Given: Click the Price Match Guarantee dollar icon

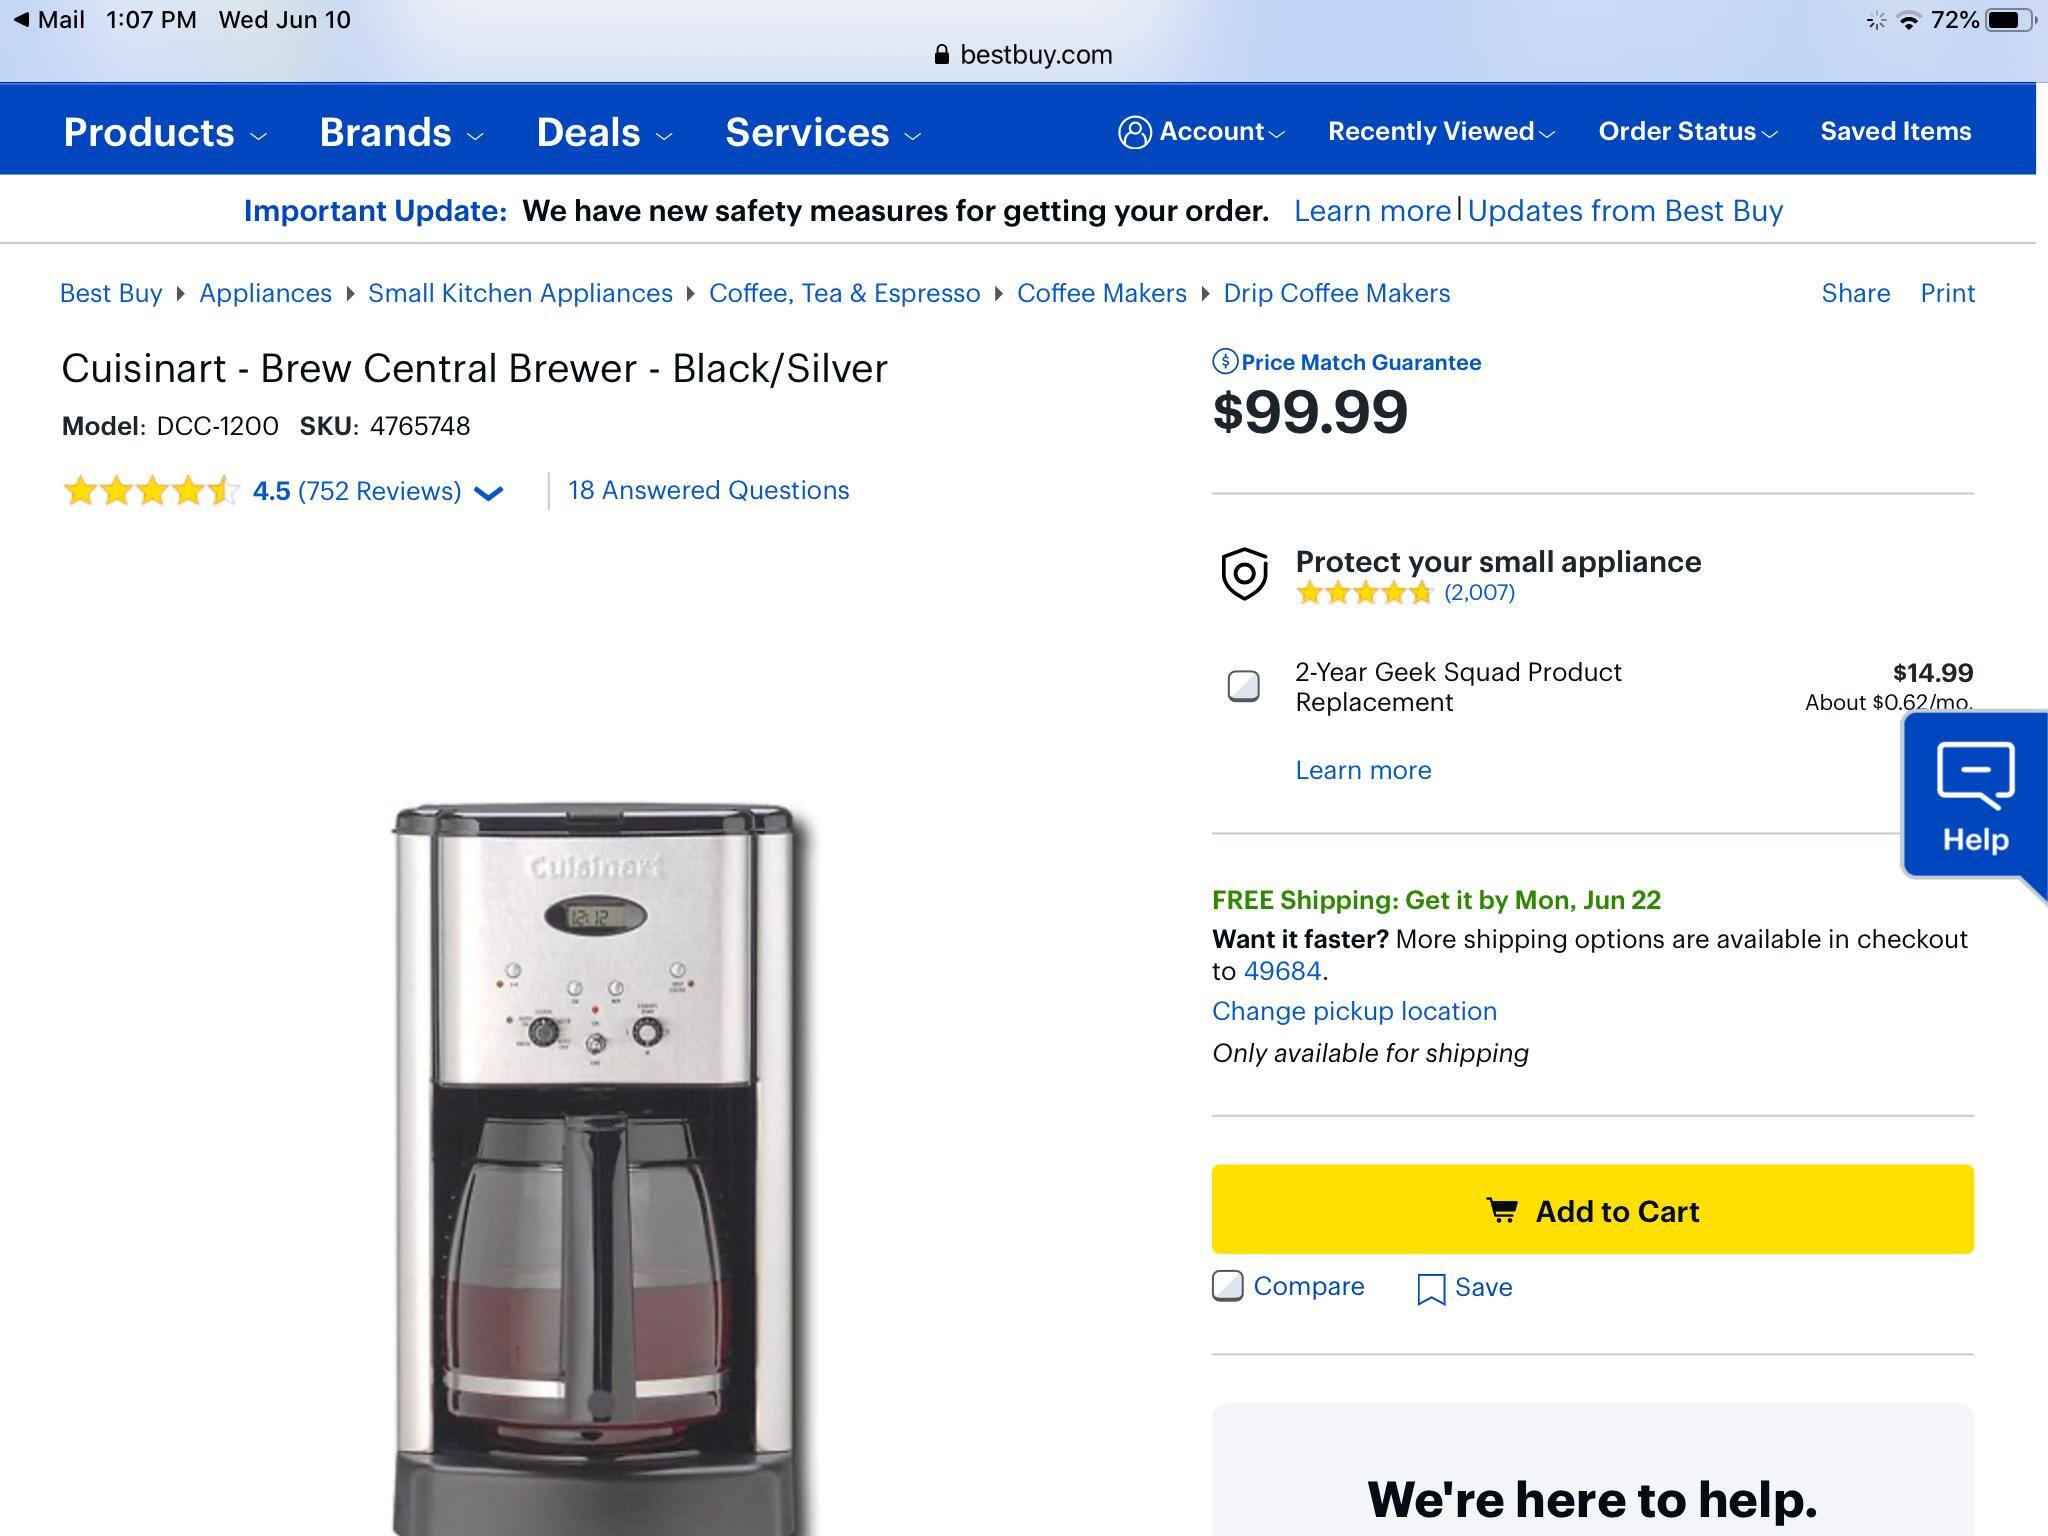Looking at the screenshot, I should coord(1225,362).
